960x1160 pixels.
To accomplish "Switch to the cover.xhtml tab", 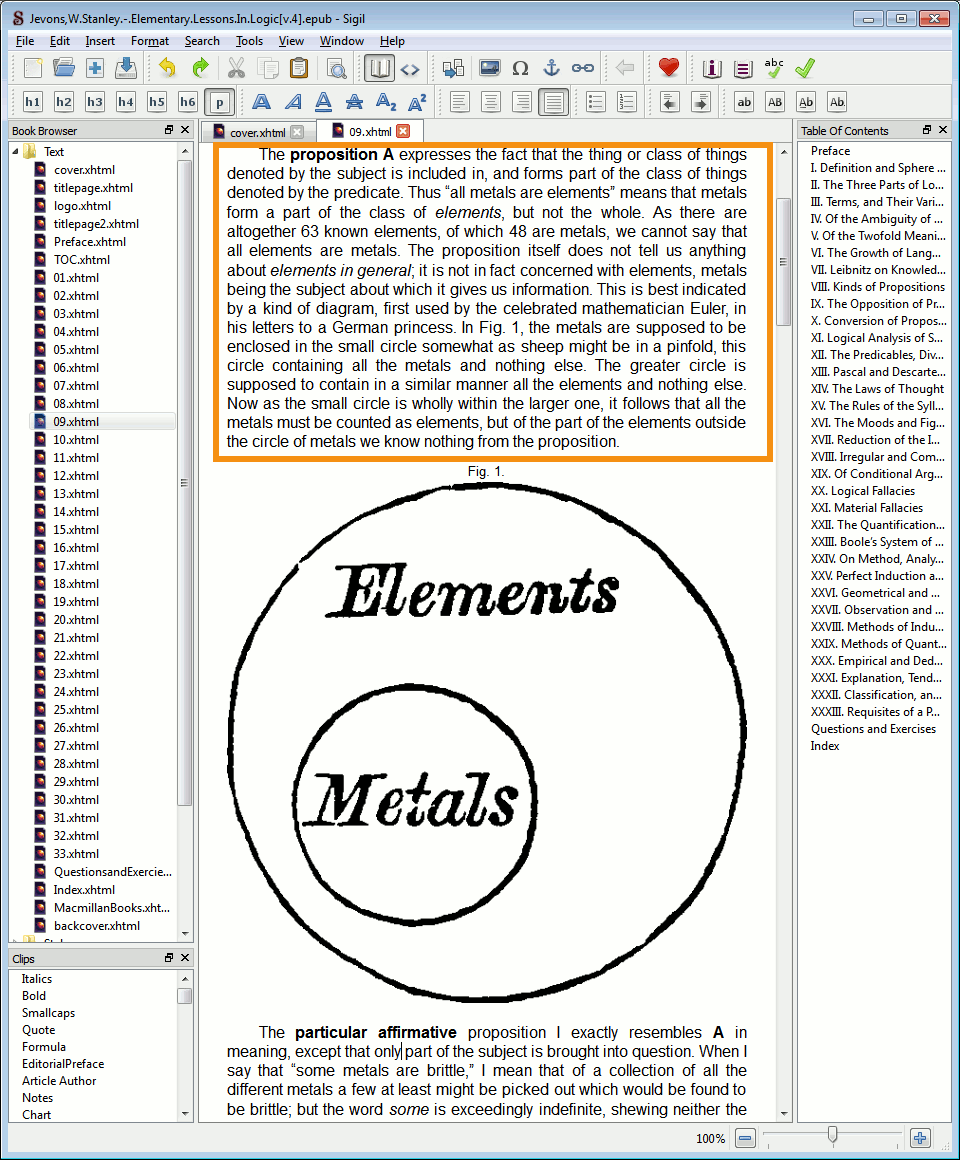I will click(x=257, y=132).
